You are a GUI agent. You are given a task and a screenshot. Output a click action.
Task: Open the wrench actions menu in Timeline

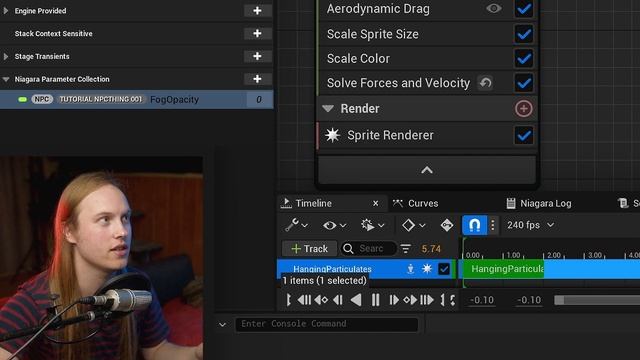pyautogui.click(x=296, y=225)
